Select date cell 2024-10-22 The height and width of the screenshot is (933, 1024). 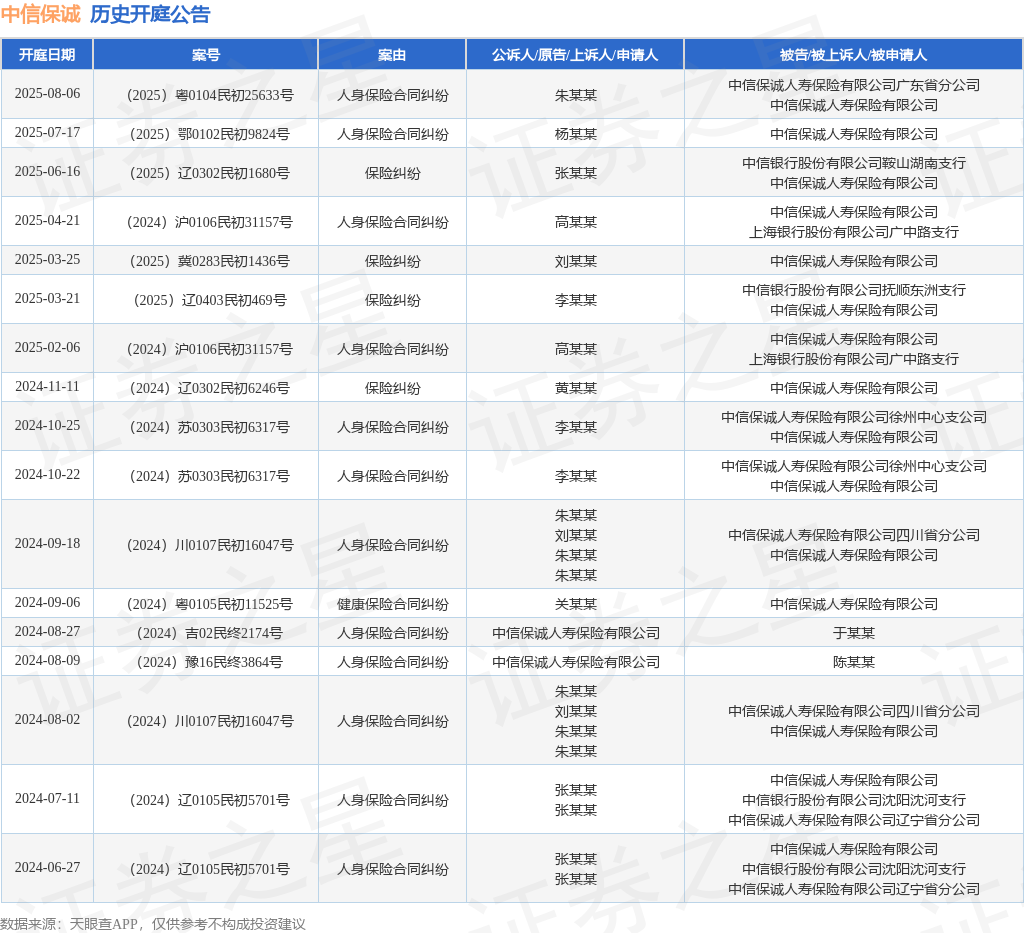pyautogui.click(x=47, y=474)
